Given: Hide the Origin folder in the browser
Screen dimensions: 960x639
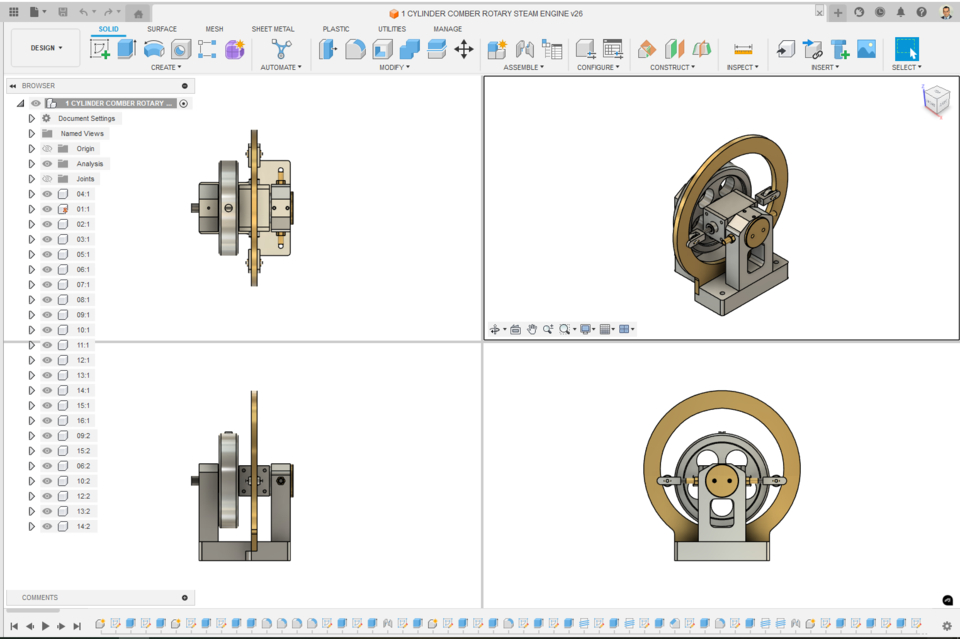Looking at the screenshot, I should click(47, 148).
